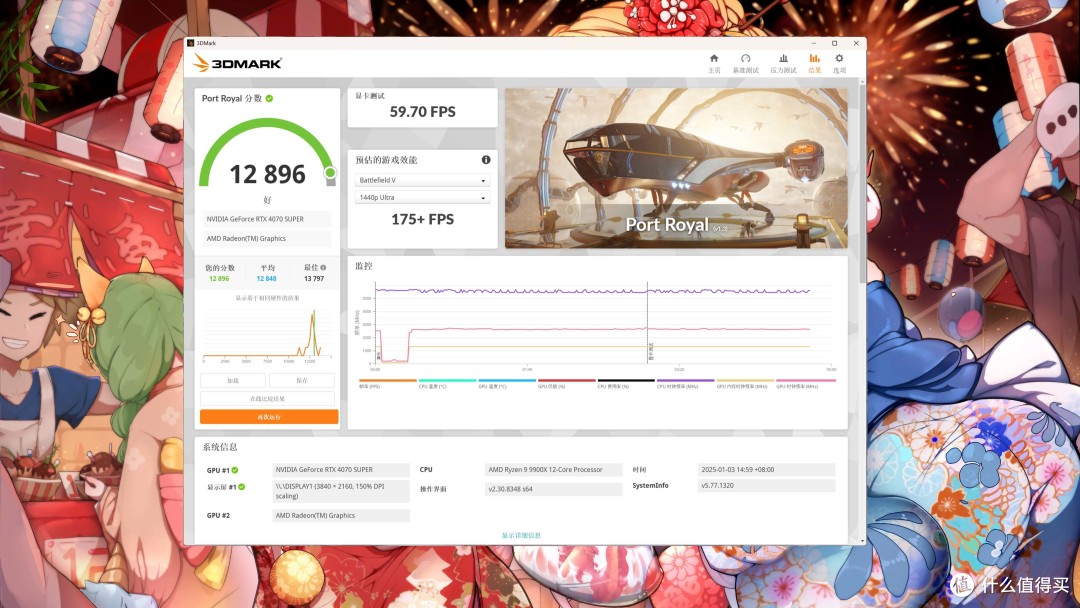This screenshot has width=1080, height=608.
Task: Go to the 主页 home icon
Action: point(714,63)
